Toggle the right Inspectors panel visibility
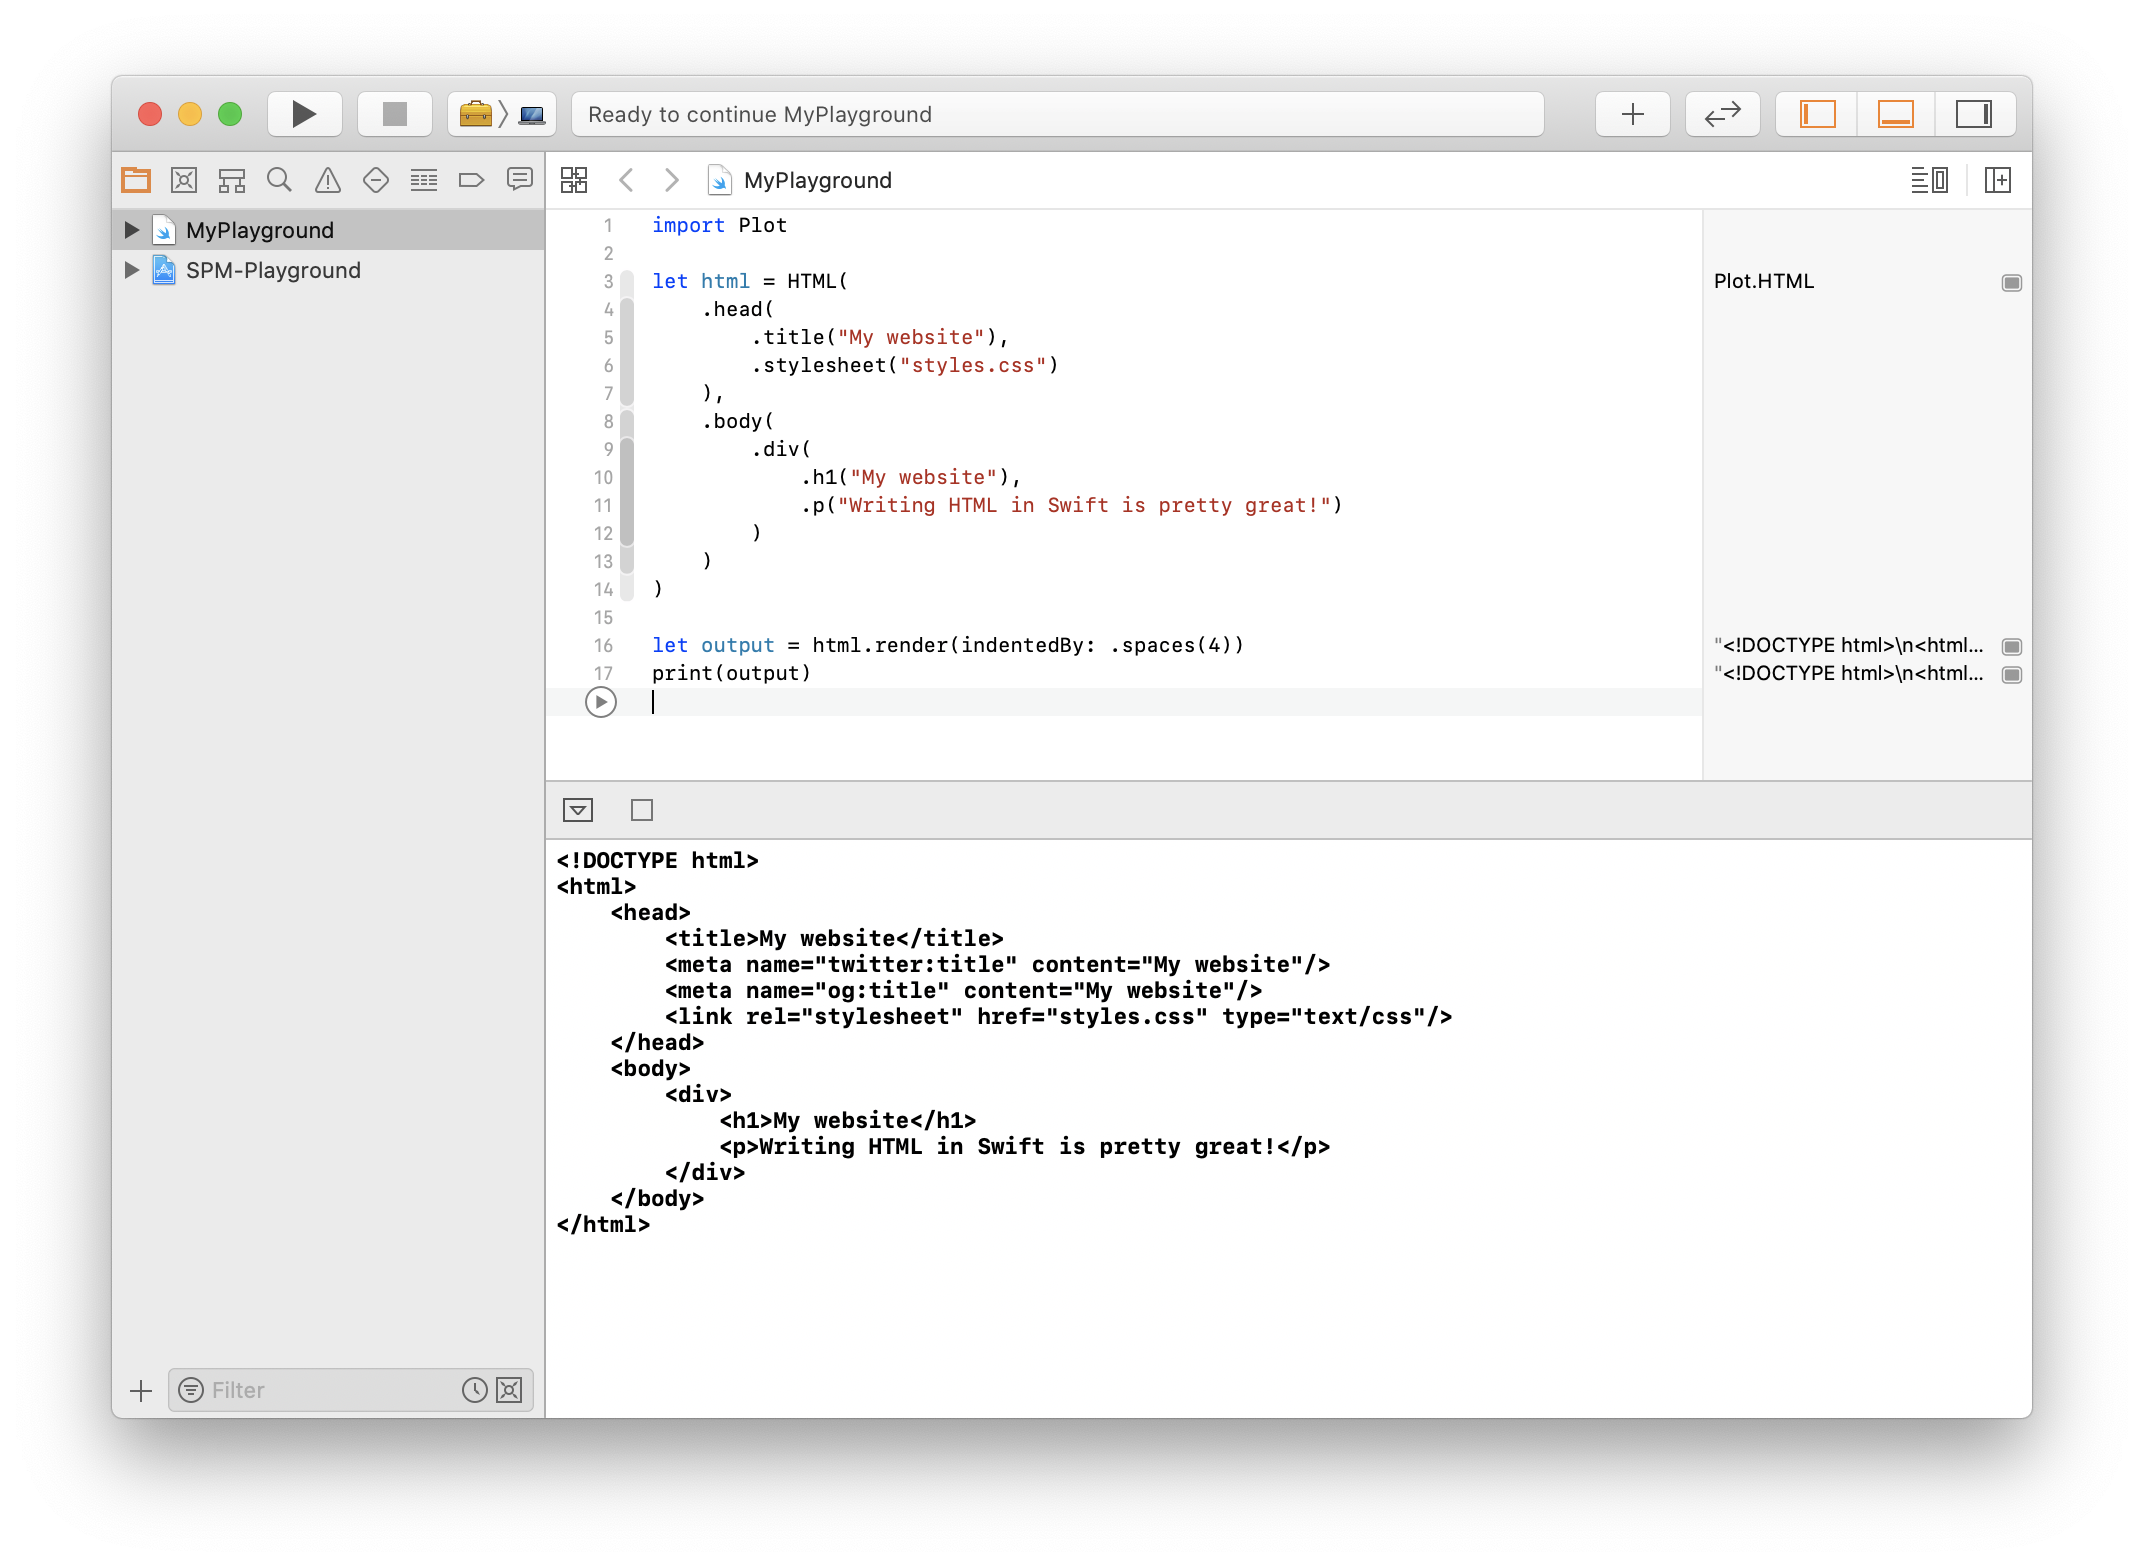The height and width of the screenshot is (1566, 2144). 1974,114
